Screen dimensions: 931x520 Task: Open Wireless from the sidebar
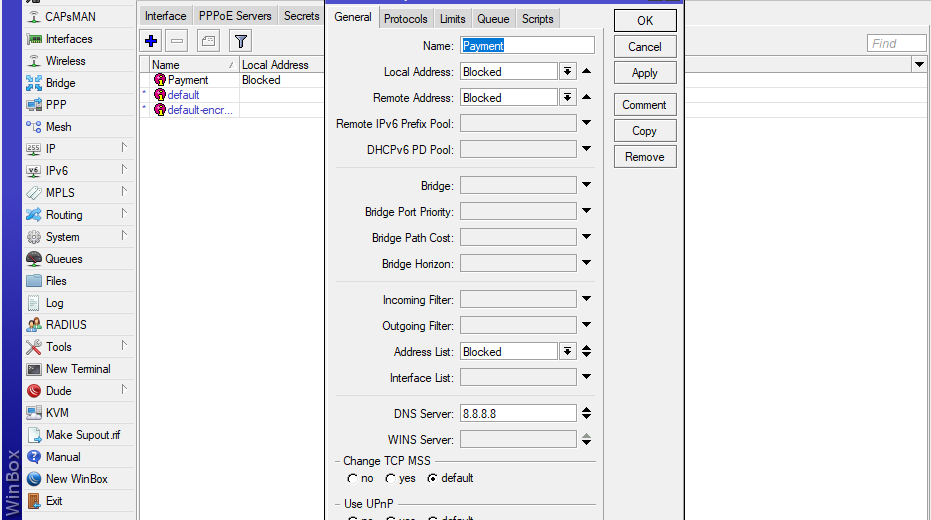coord(65,61)
